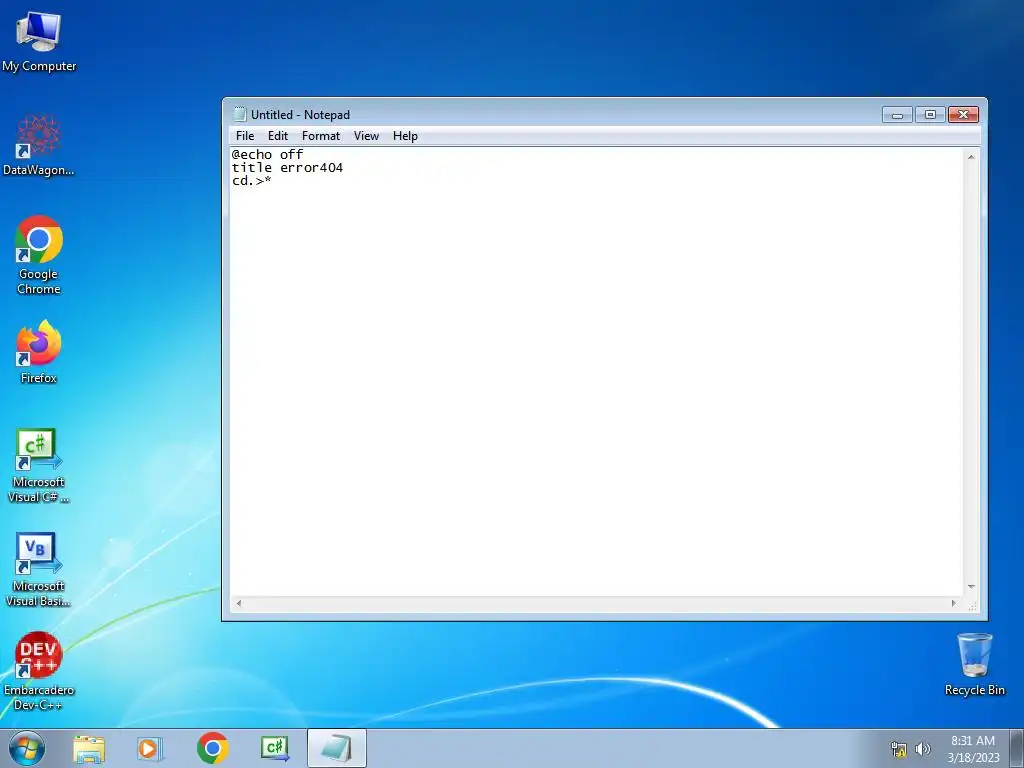
Task: Click the network tray icon
Action: click(899, 749)
